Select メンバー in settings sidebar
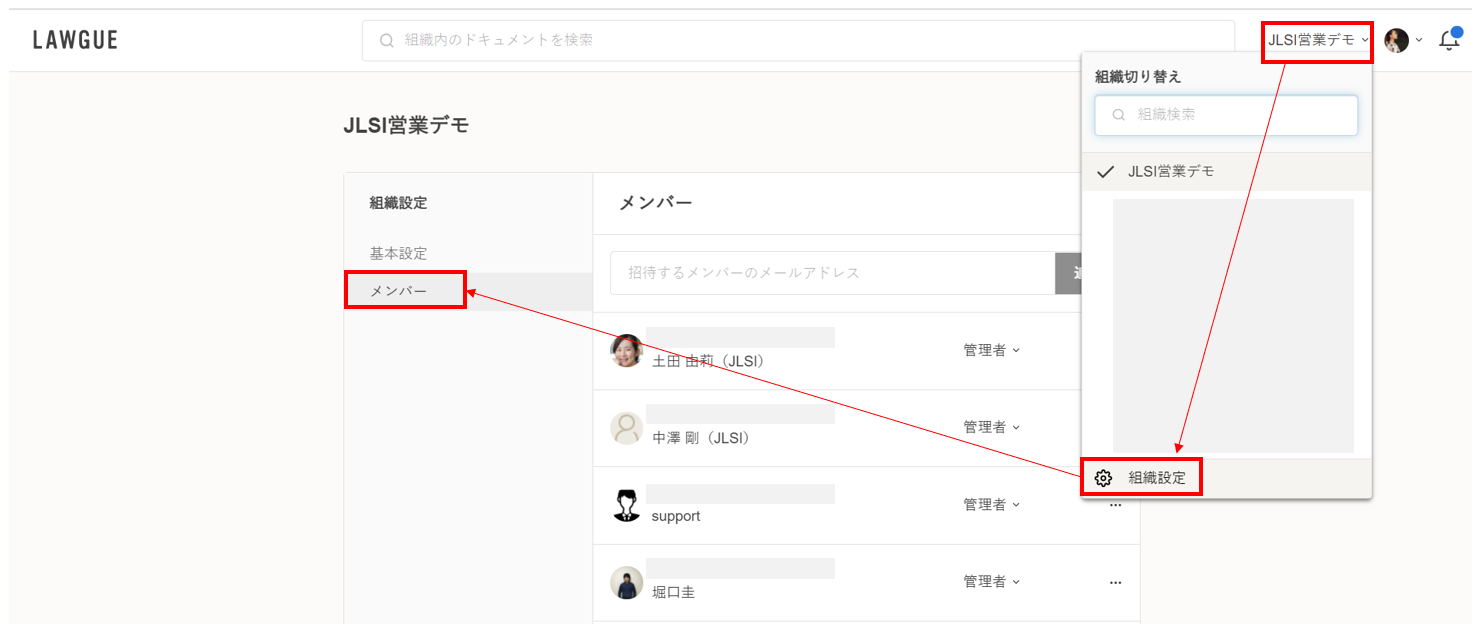The width and height of the screenshot is (1478, 624). coord(399,291)
